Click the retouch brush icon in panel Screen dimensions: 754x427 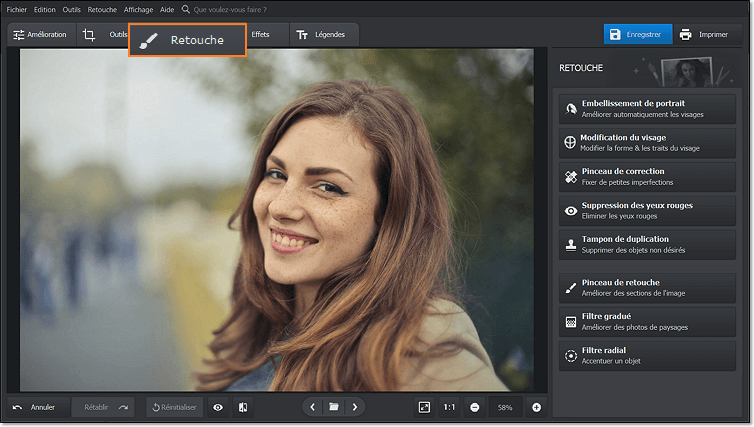click(x=571, y=288)
